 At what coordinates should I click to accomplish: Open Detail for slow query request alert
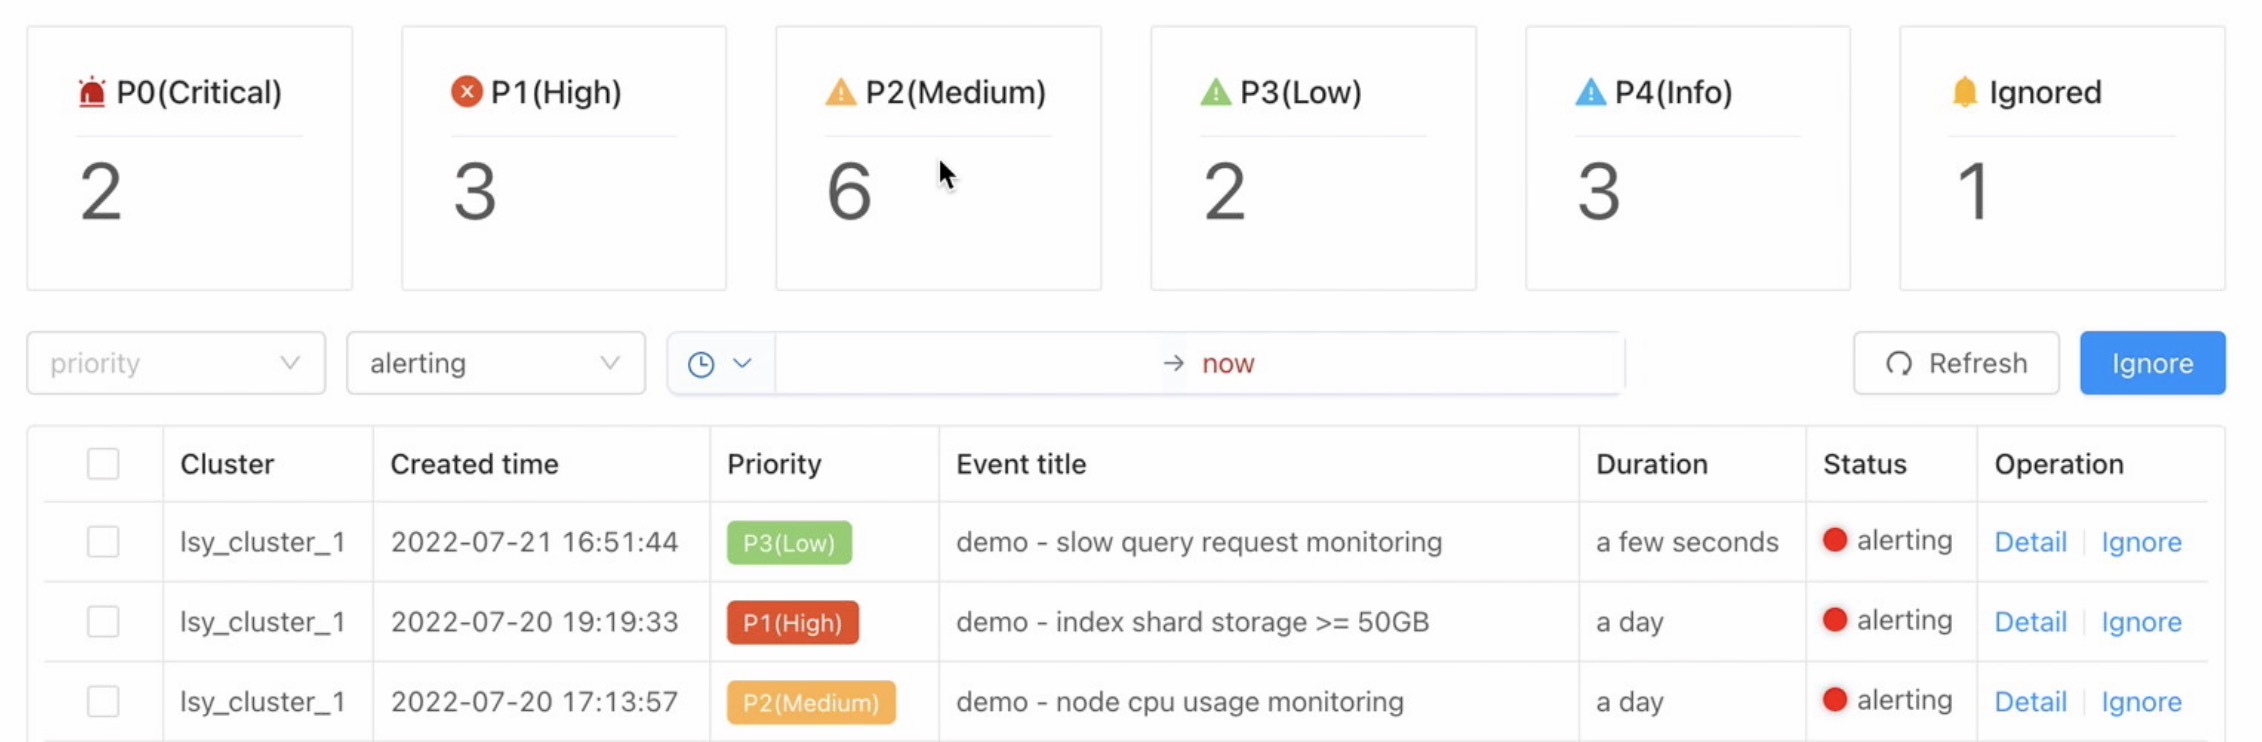[x=2030, y=542]
